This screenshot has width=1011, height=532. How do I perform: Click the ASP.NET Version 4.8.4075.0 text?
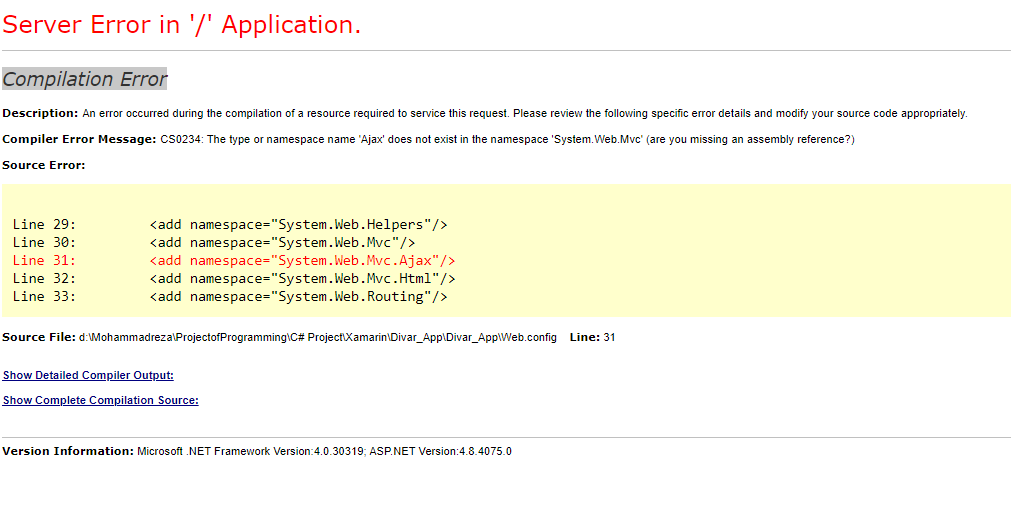point(440,451)
